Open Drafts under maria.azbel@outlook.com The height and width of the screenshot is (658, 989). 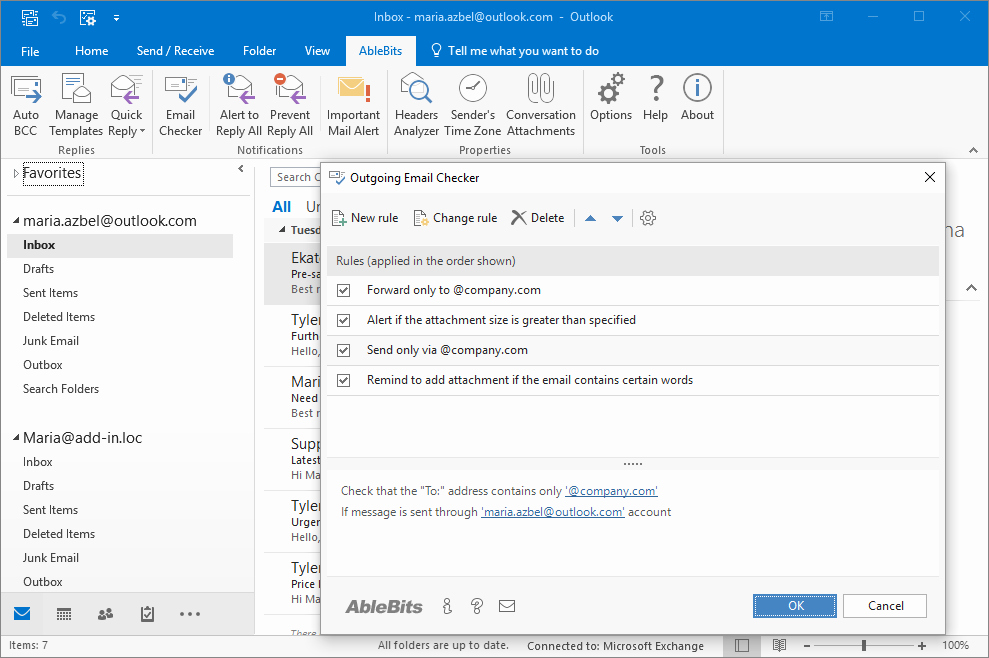pos(38,269)
